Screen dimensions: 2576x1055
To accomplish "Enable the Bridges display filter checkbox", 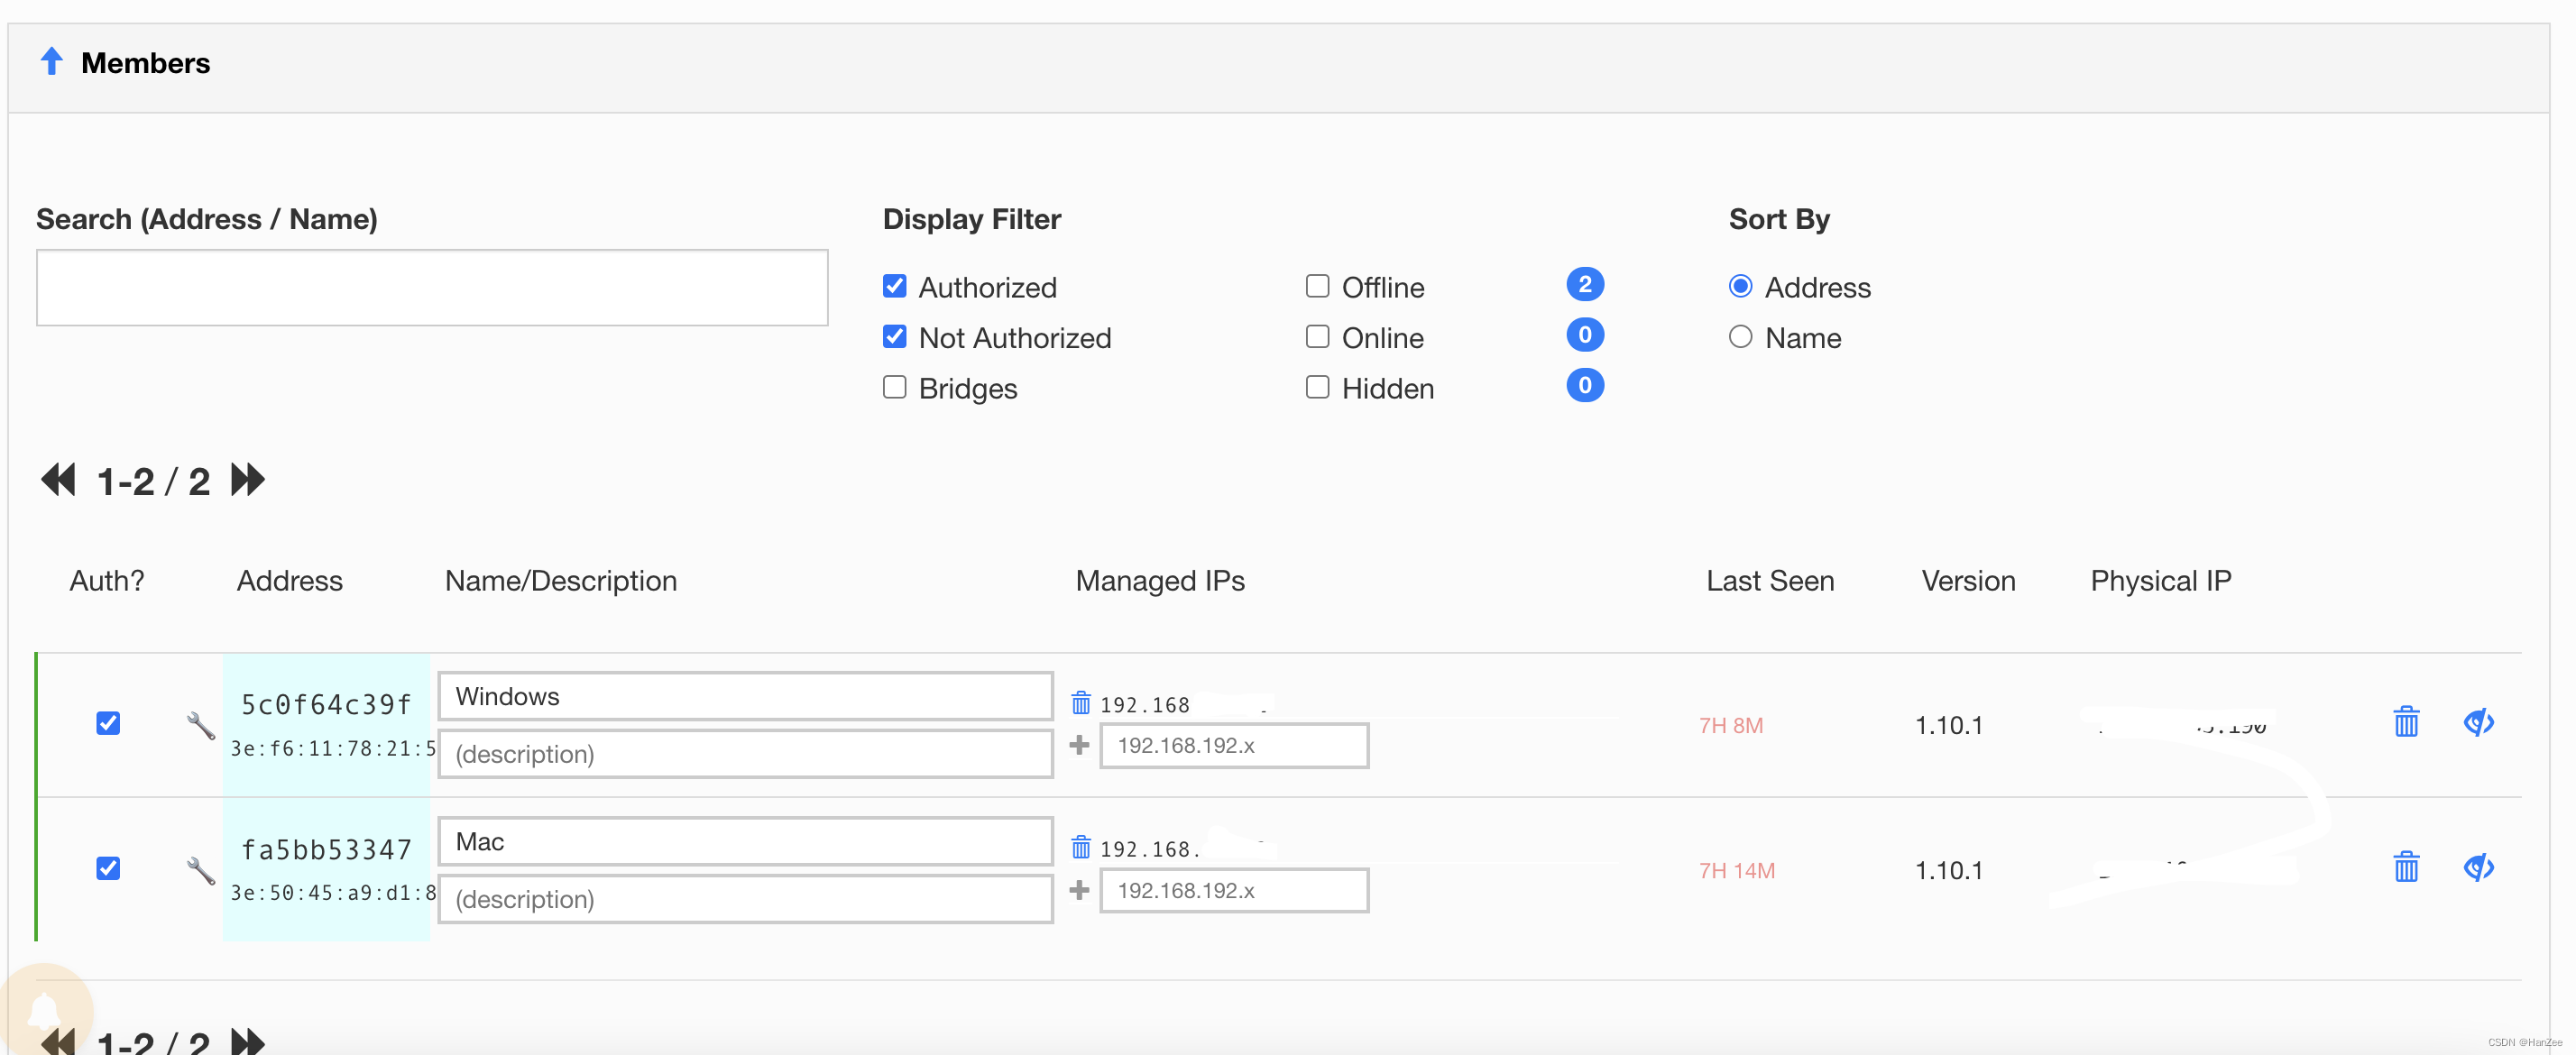I will pos(896,386).
